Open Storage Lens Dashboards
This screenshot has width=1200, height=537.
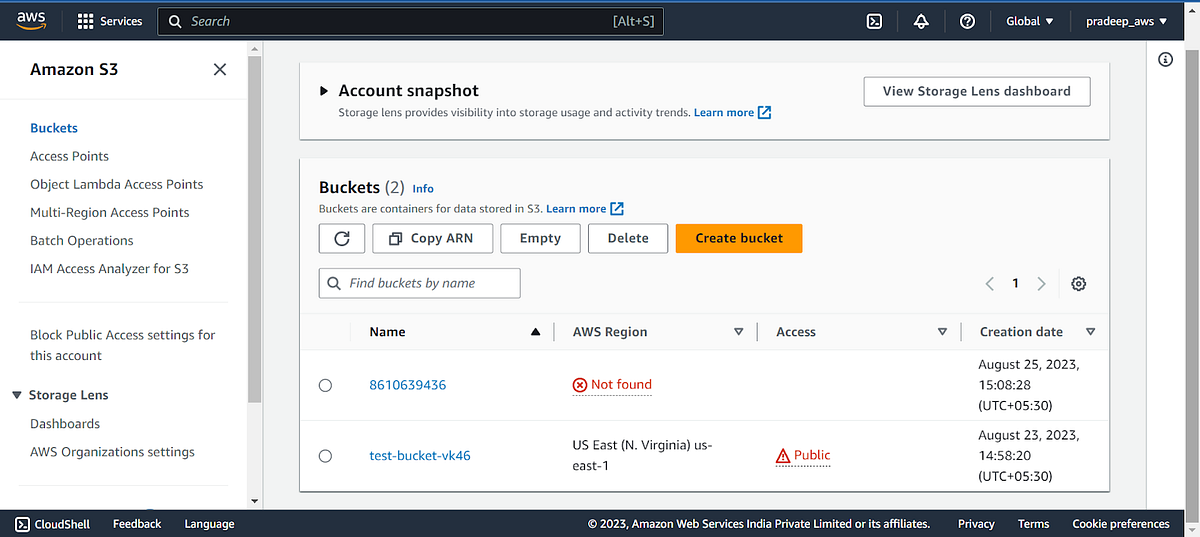65,424
